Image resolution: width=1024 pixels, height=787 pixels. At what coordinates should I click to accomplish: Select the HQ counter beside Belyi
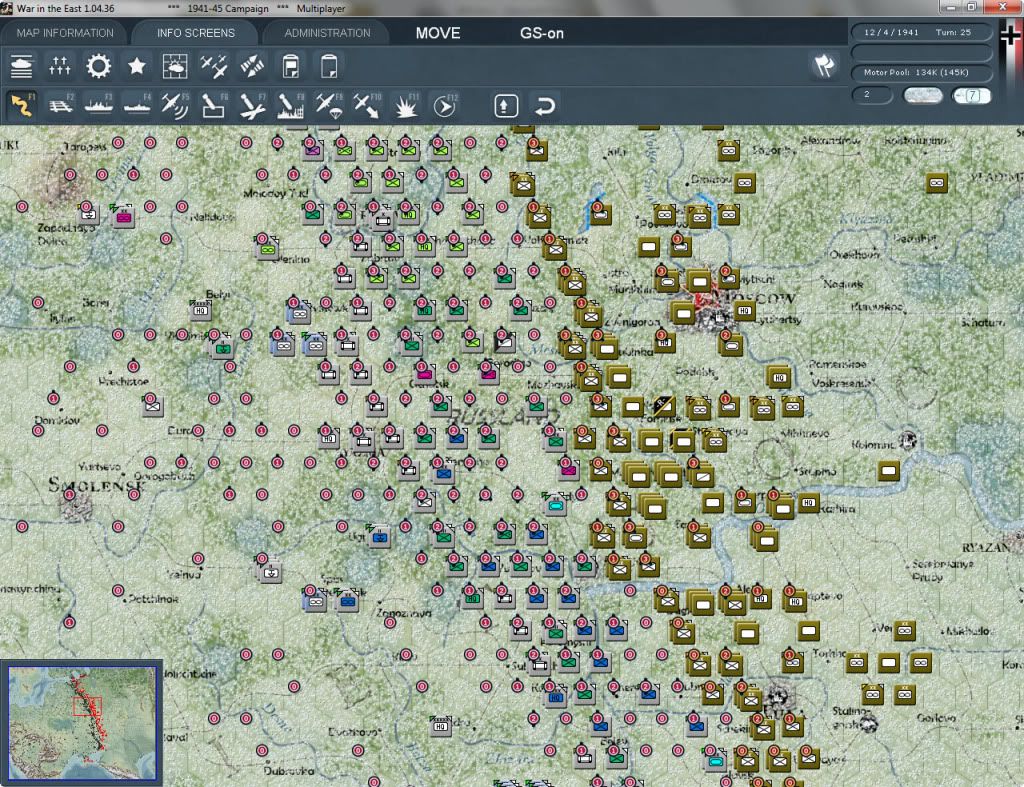click(x=200, y=310)
